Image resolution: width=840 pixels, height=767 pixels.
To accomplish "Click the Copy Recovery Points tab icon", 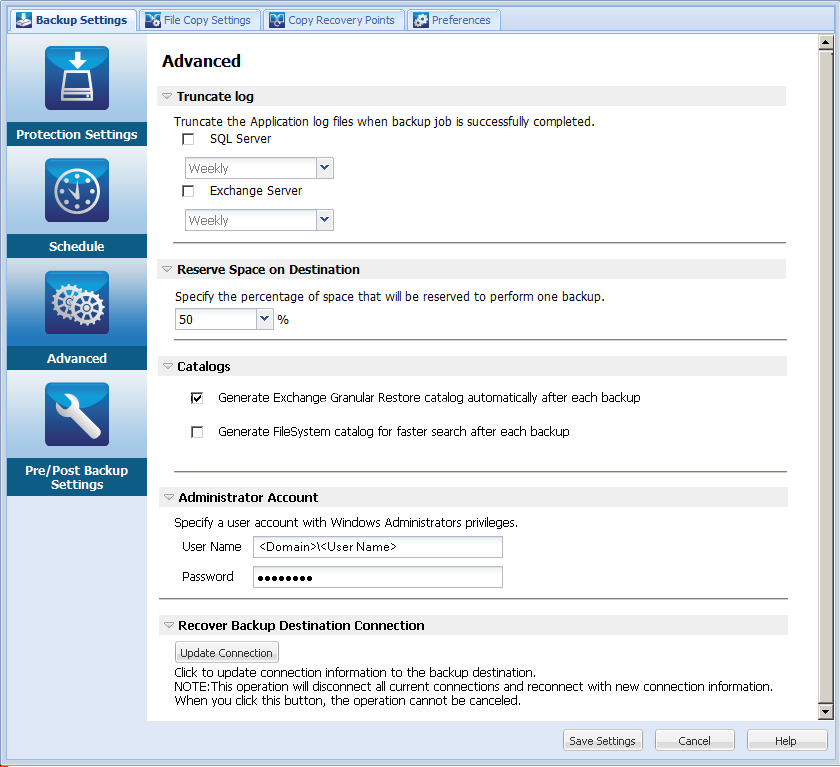I will click(x=276, y=20).
